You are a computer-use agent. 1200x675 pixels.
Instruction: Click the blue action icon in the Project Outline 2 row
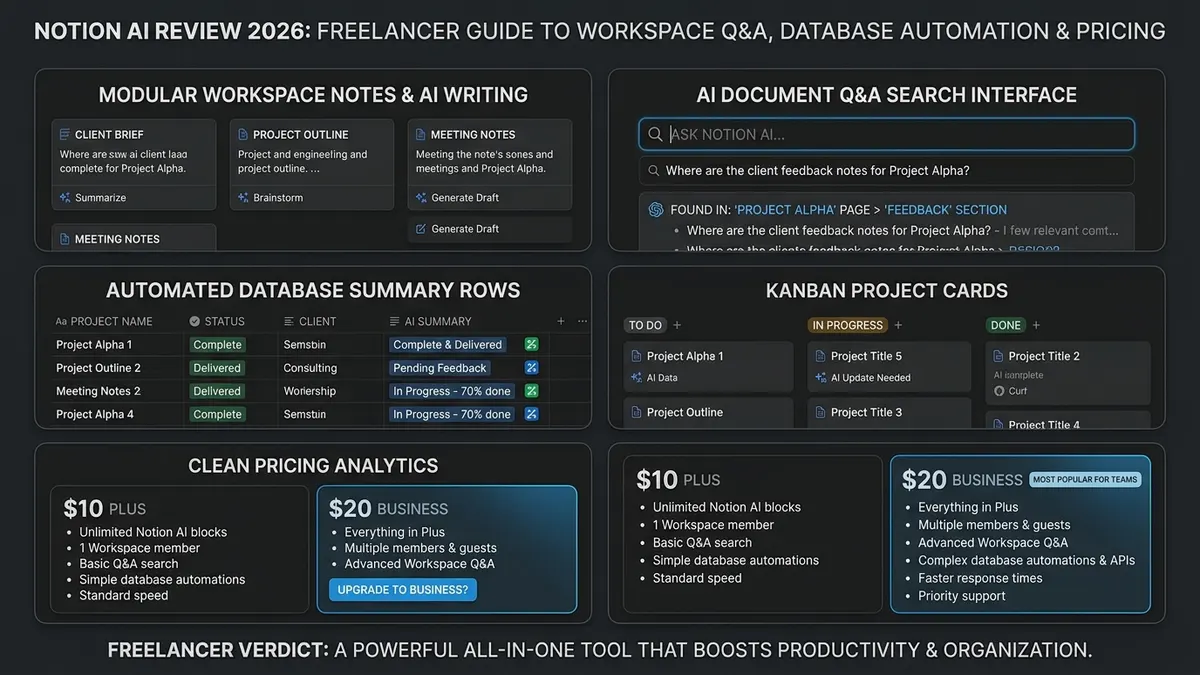pos(531,368)
